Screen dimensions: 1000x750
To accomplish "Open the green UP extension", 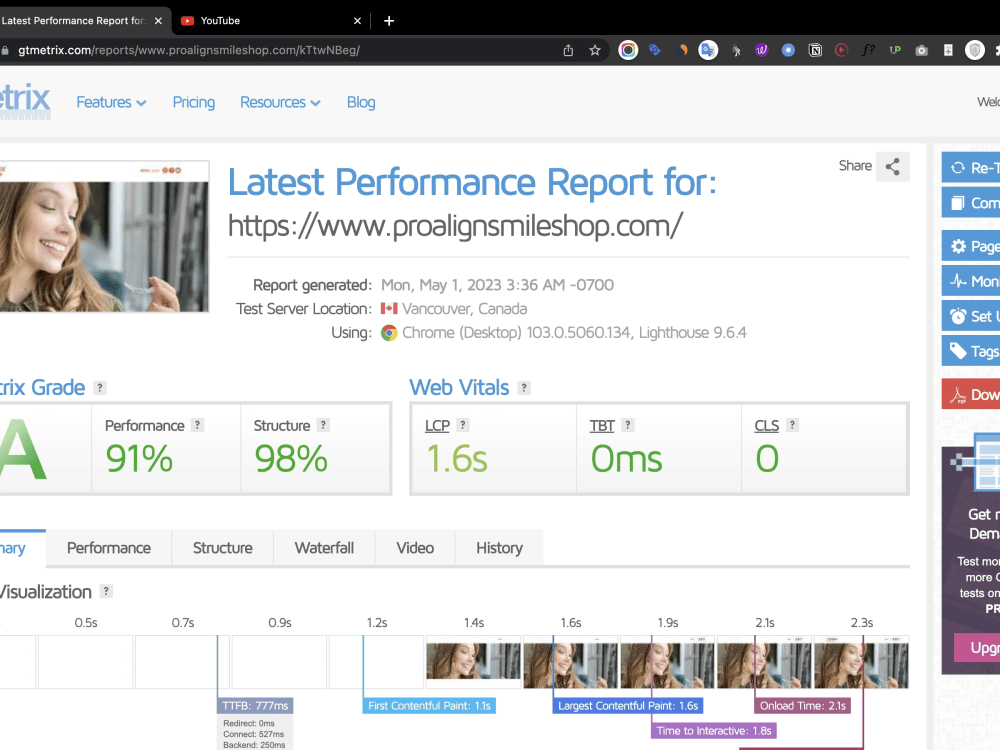I will [x=895, y=50].
